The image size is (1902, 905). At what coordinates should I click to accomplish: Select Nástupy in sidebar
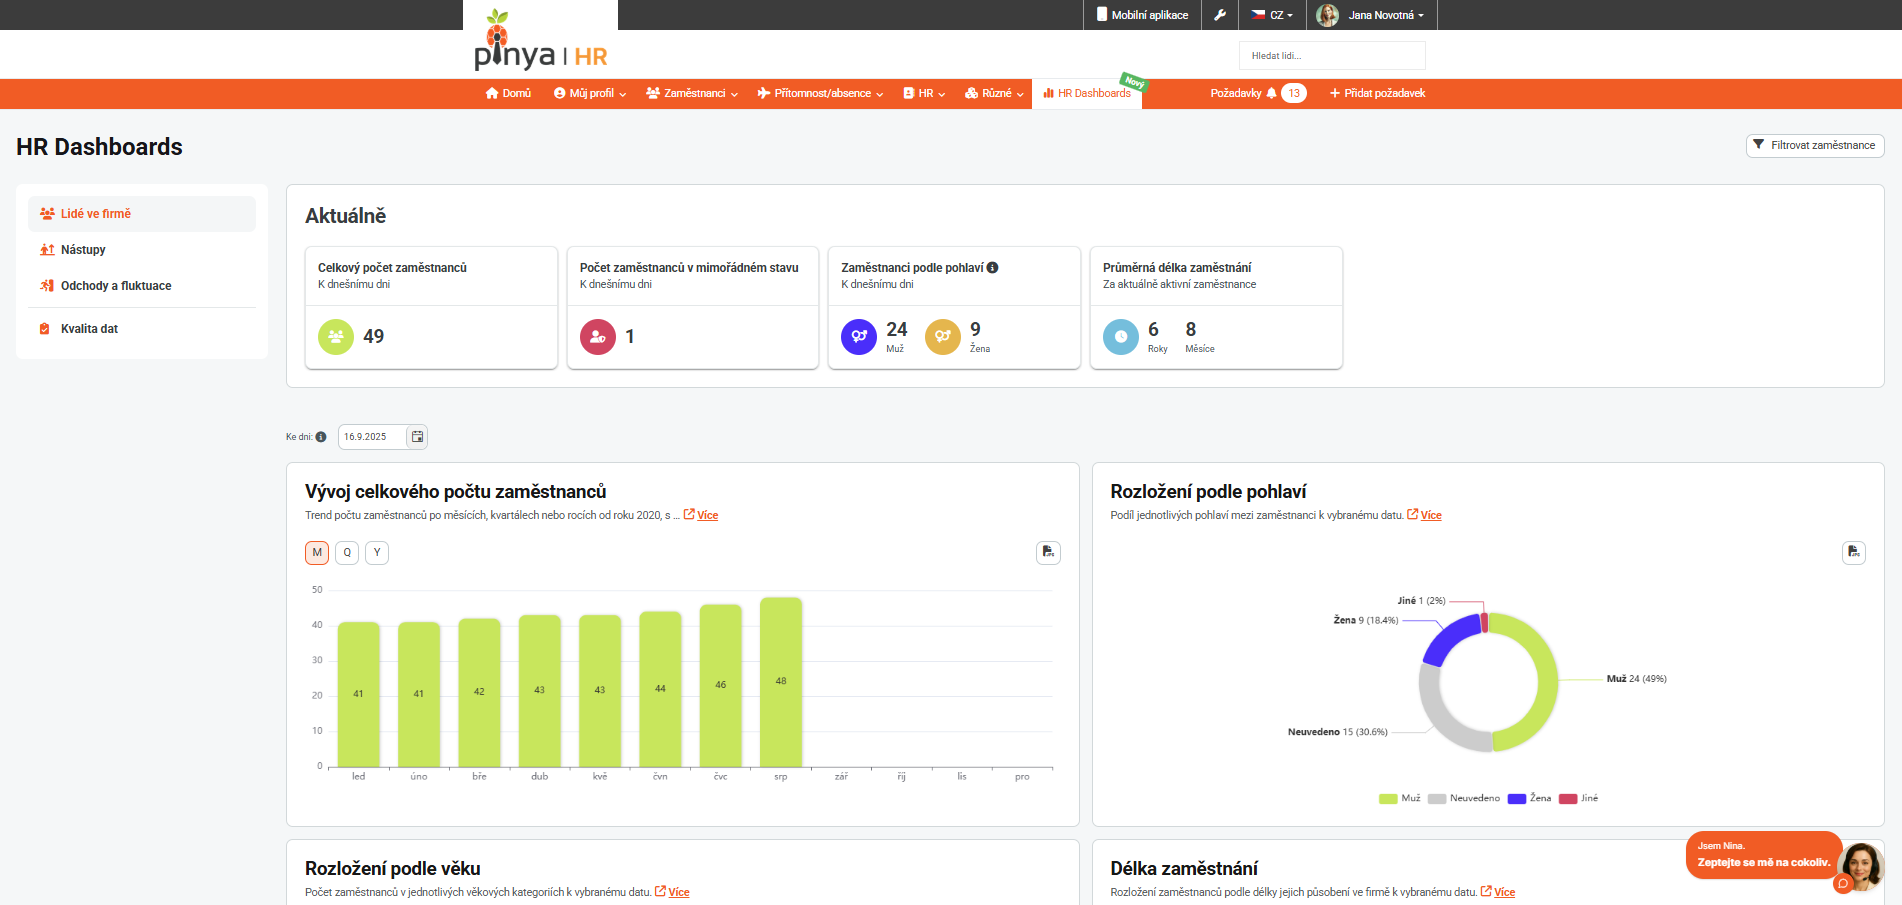pos(142,250)
